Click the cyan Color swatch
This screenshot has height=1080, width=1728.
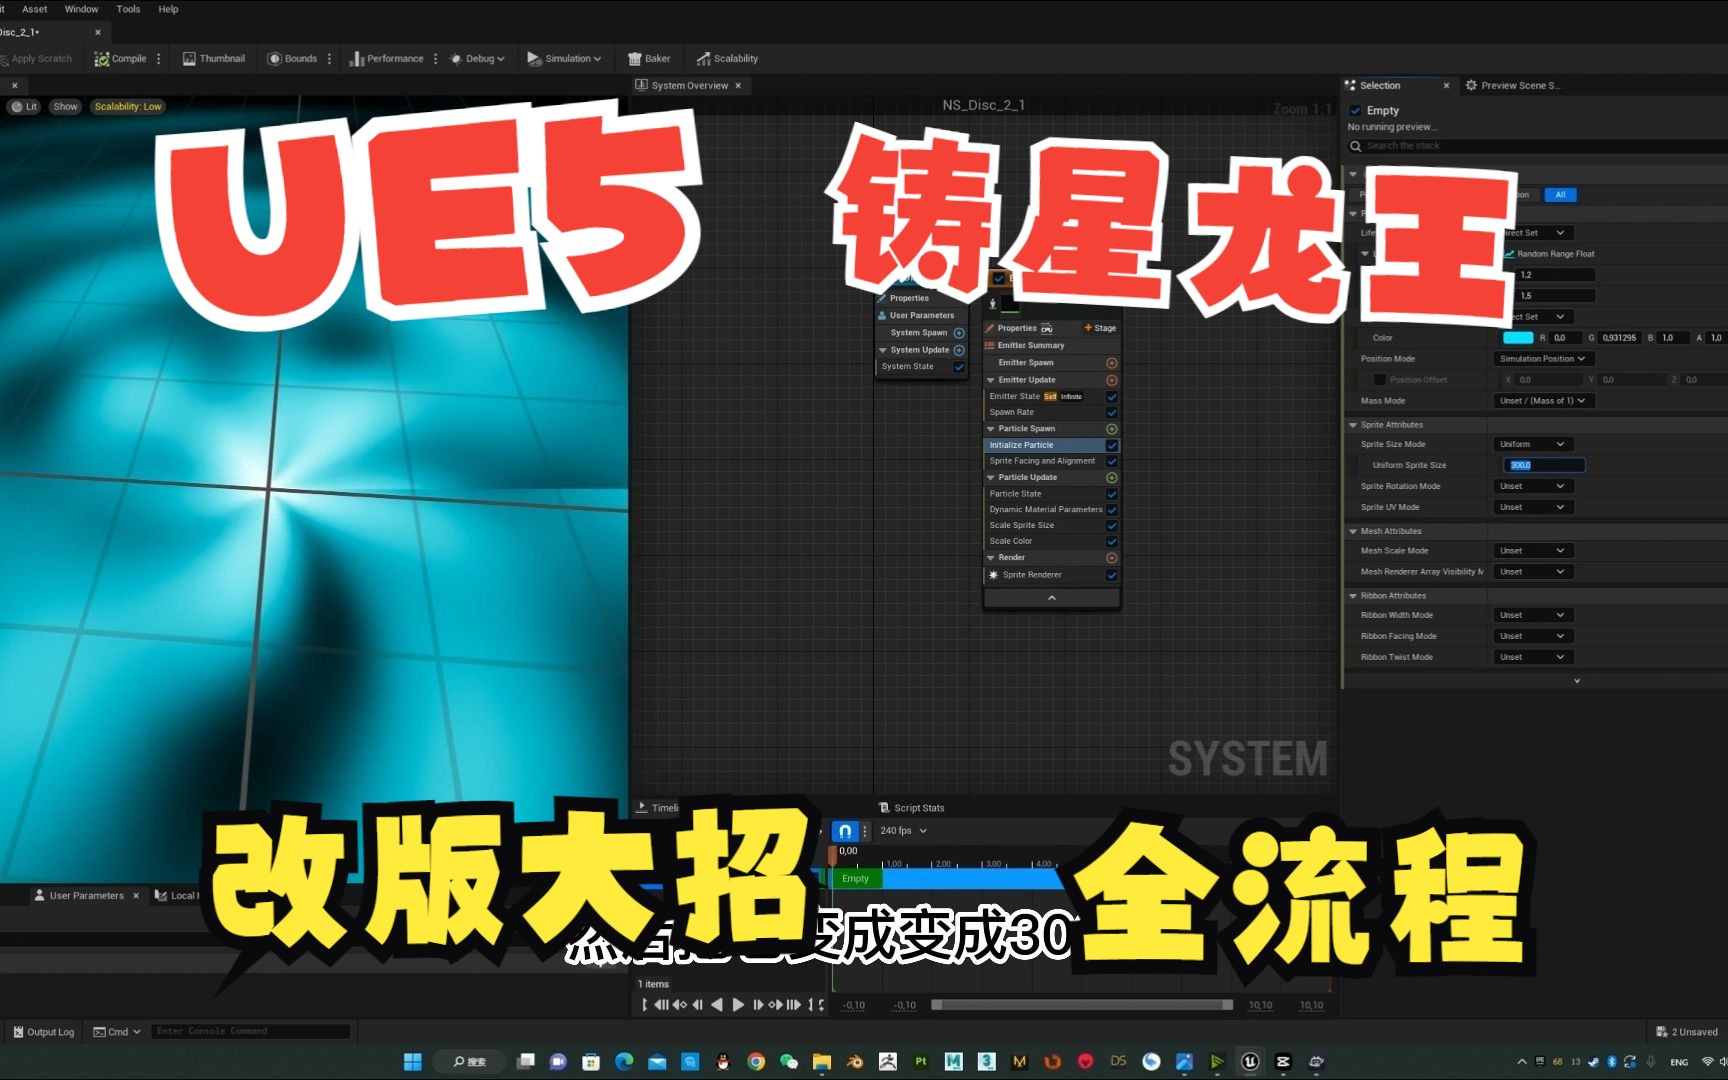[x=1518, y=338]
